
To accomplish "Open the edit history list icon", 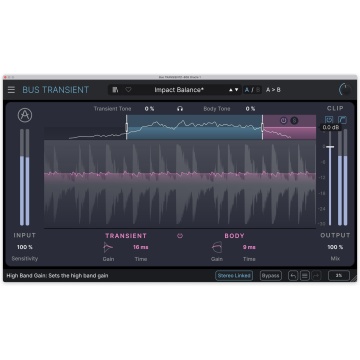I will click(305, 276).
